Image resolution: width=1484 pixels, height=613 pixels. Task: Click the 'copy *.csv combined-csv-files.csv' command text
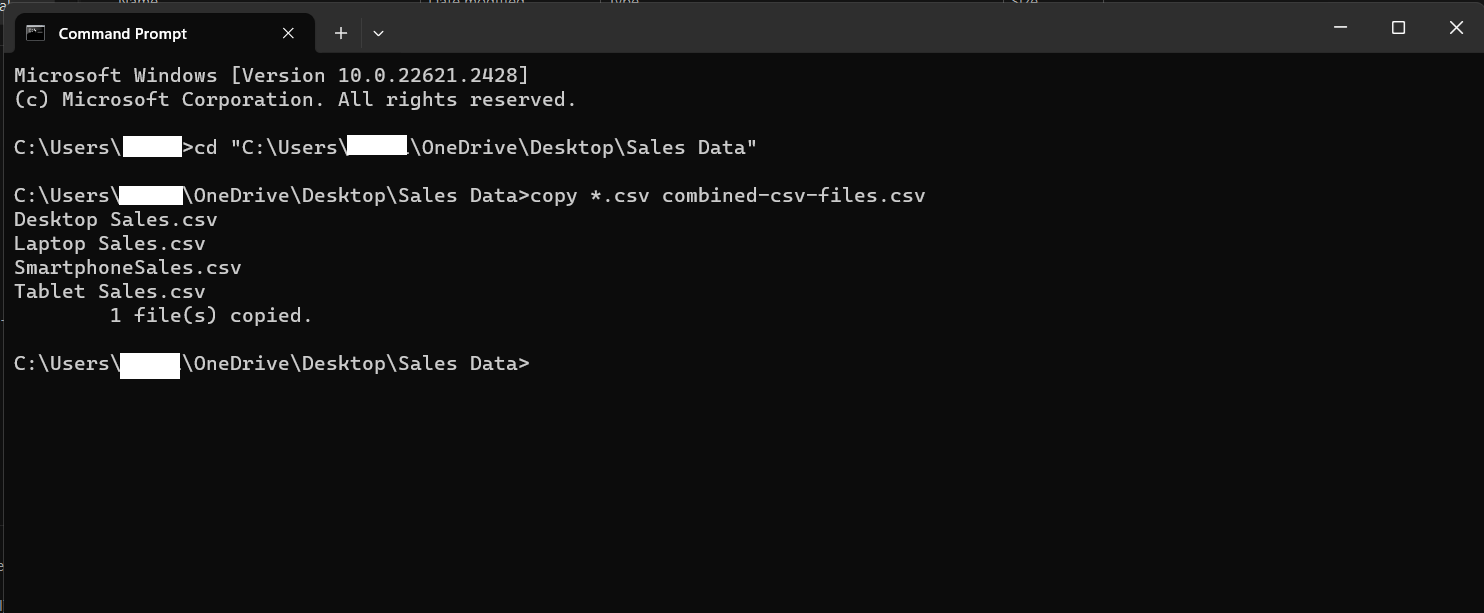[728, 195]
